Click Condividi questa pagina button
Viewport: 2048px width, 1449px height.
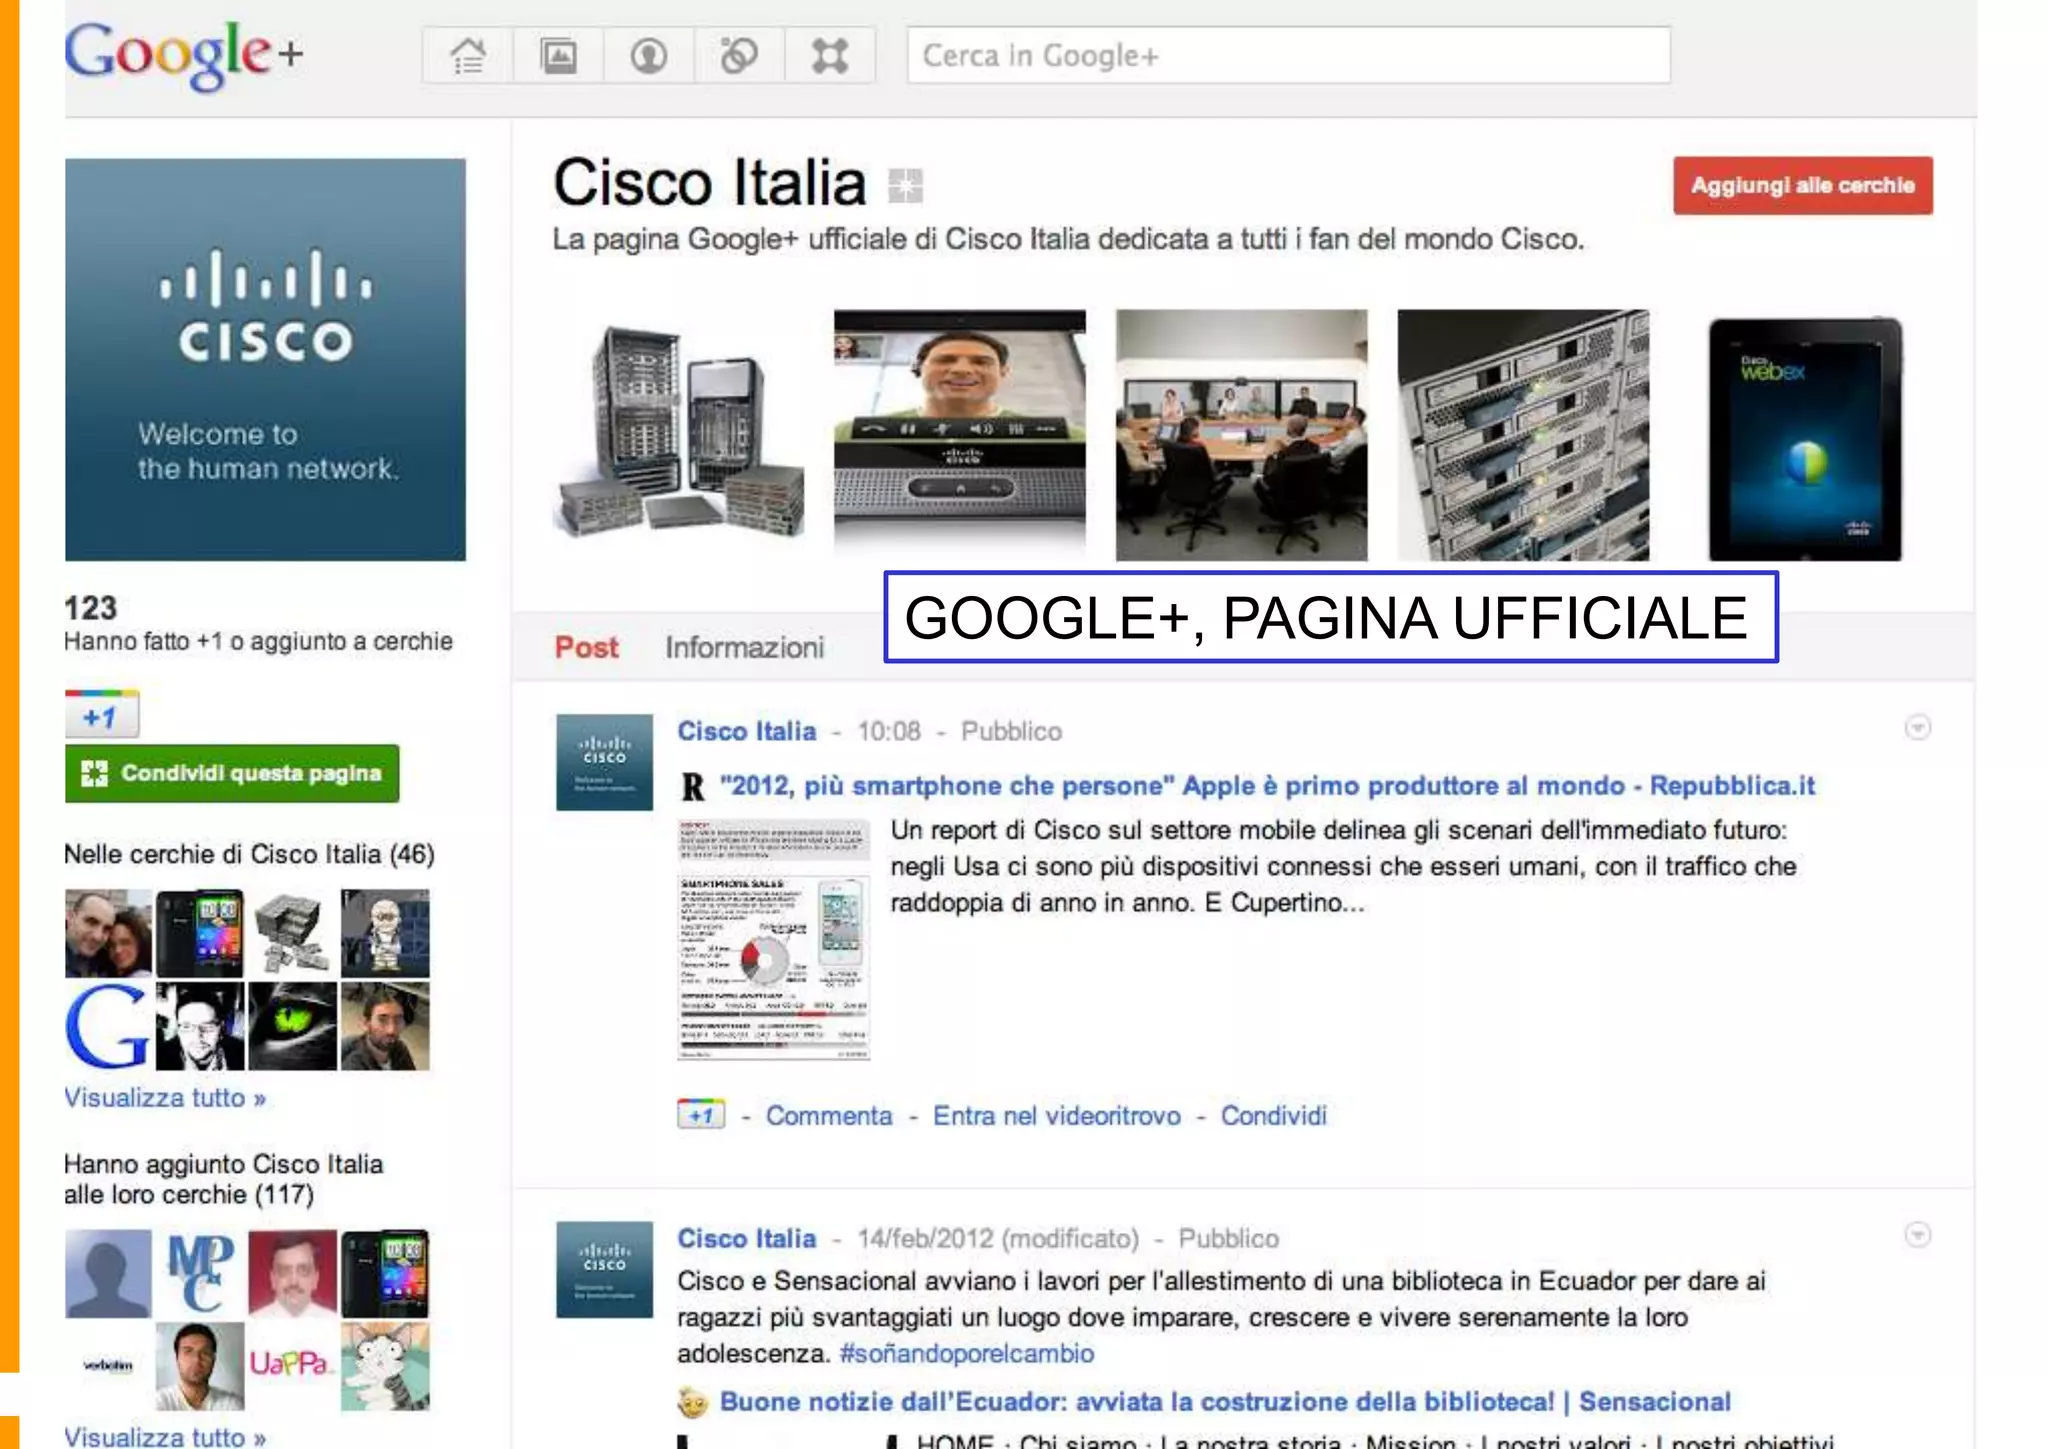232,773
